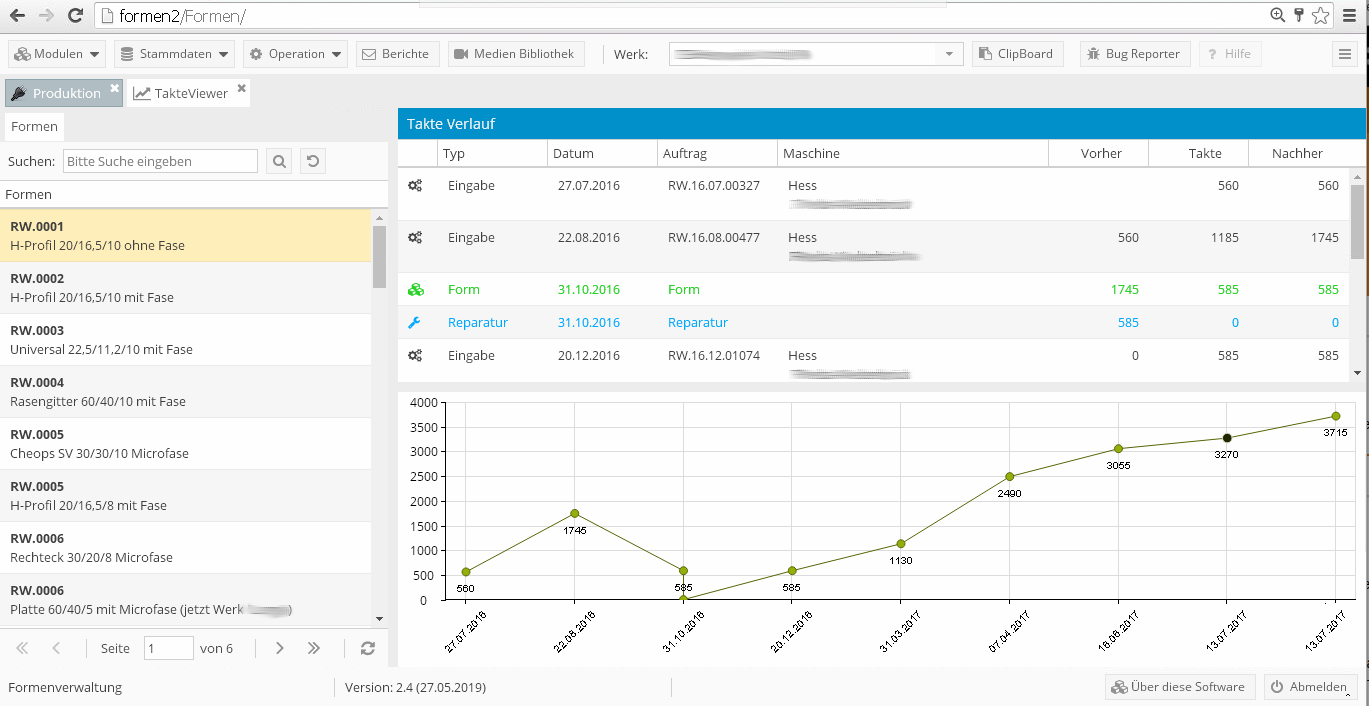Log out with the Abmelden button
The image size is (1369, 706).
pos(1310,687)
